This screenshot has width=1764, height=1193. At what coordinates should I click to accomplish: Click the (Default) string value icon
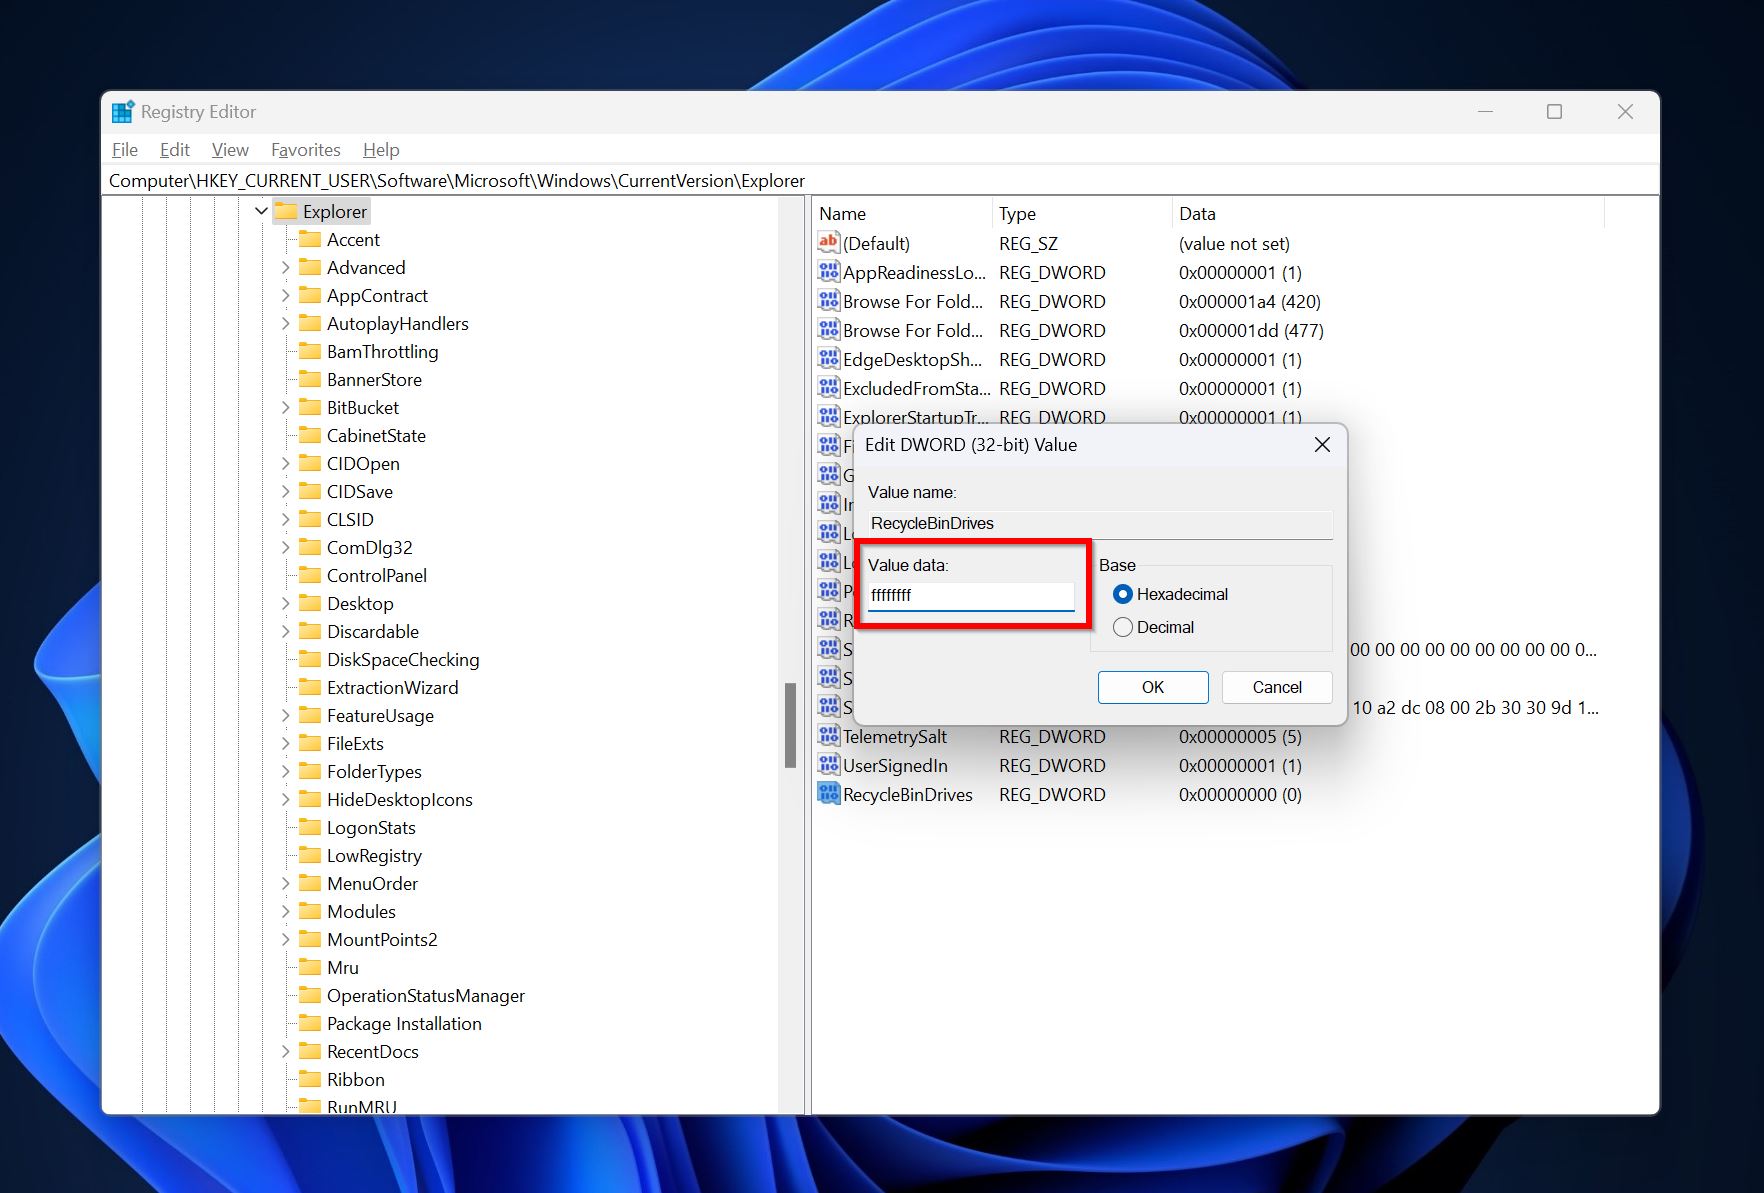828,242
